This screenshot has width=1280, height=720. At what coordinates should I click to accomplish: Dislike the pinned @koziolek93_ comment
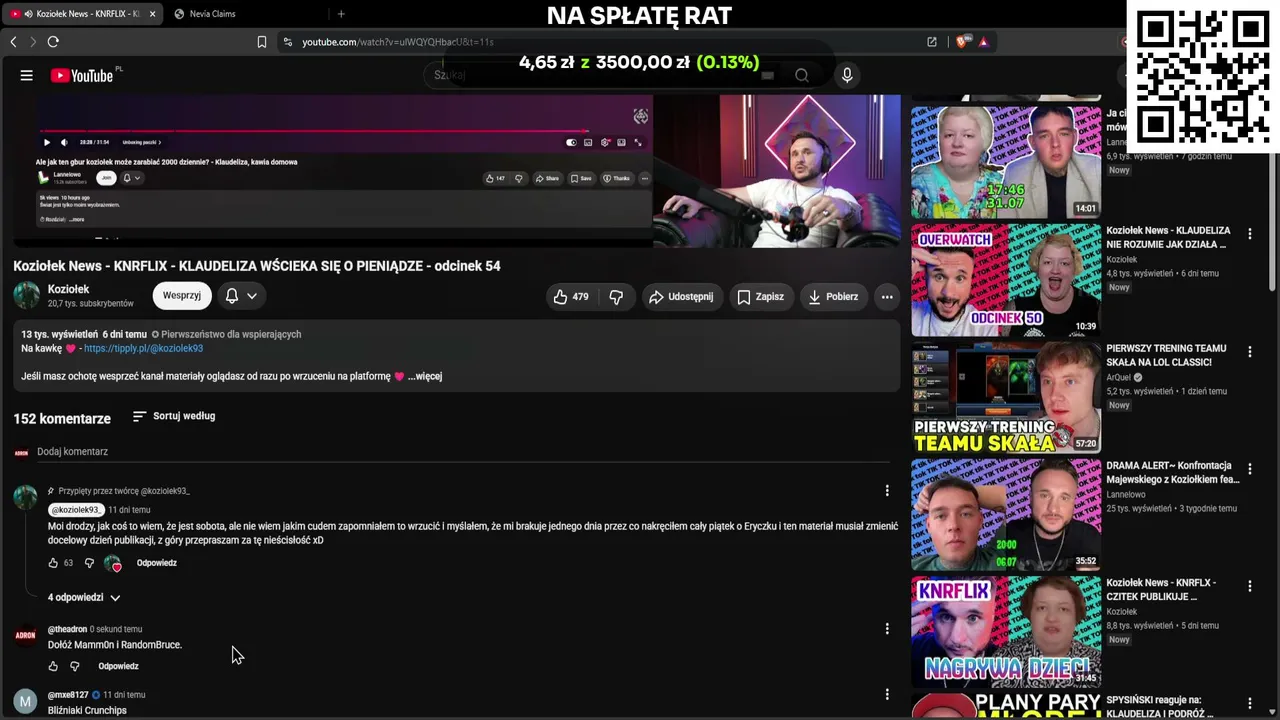[89, 563]
